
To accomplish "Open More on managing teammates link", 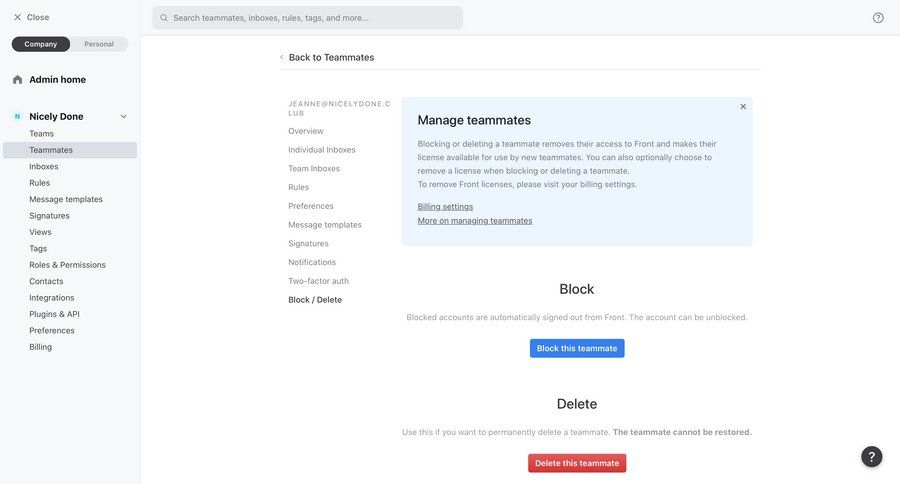I will point(475,220).
